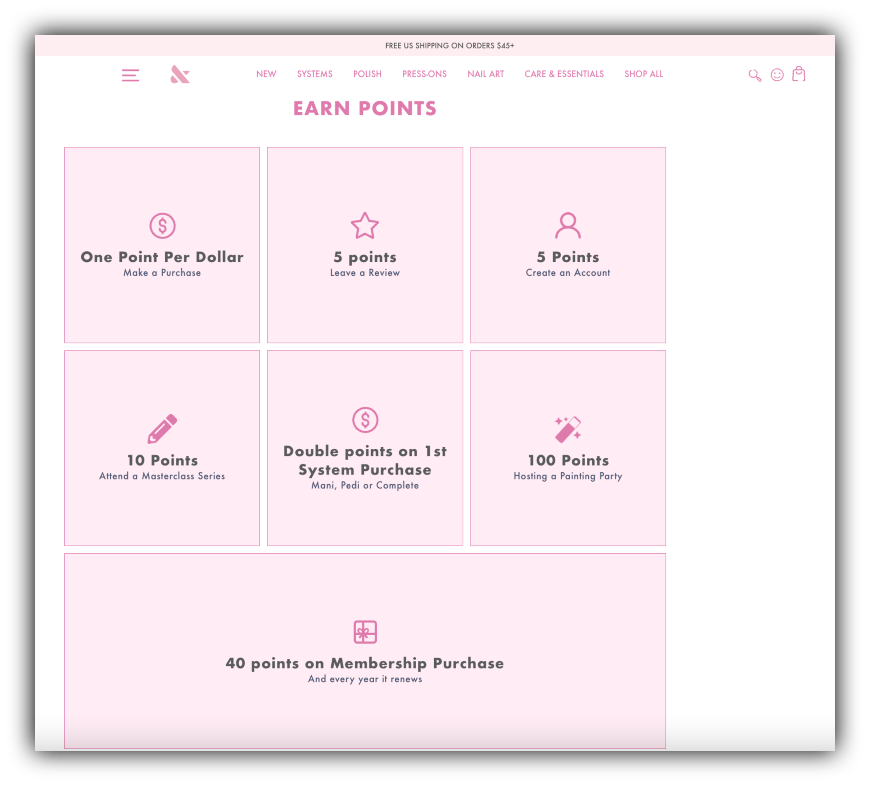Open the PRESS-ONS menu entry
This screenshot has height=786, width=870.
[424, 74]
